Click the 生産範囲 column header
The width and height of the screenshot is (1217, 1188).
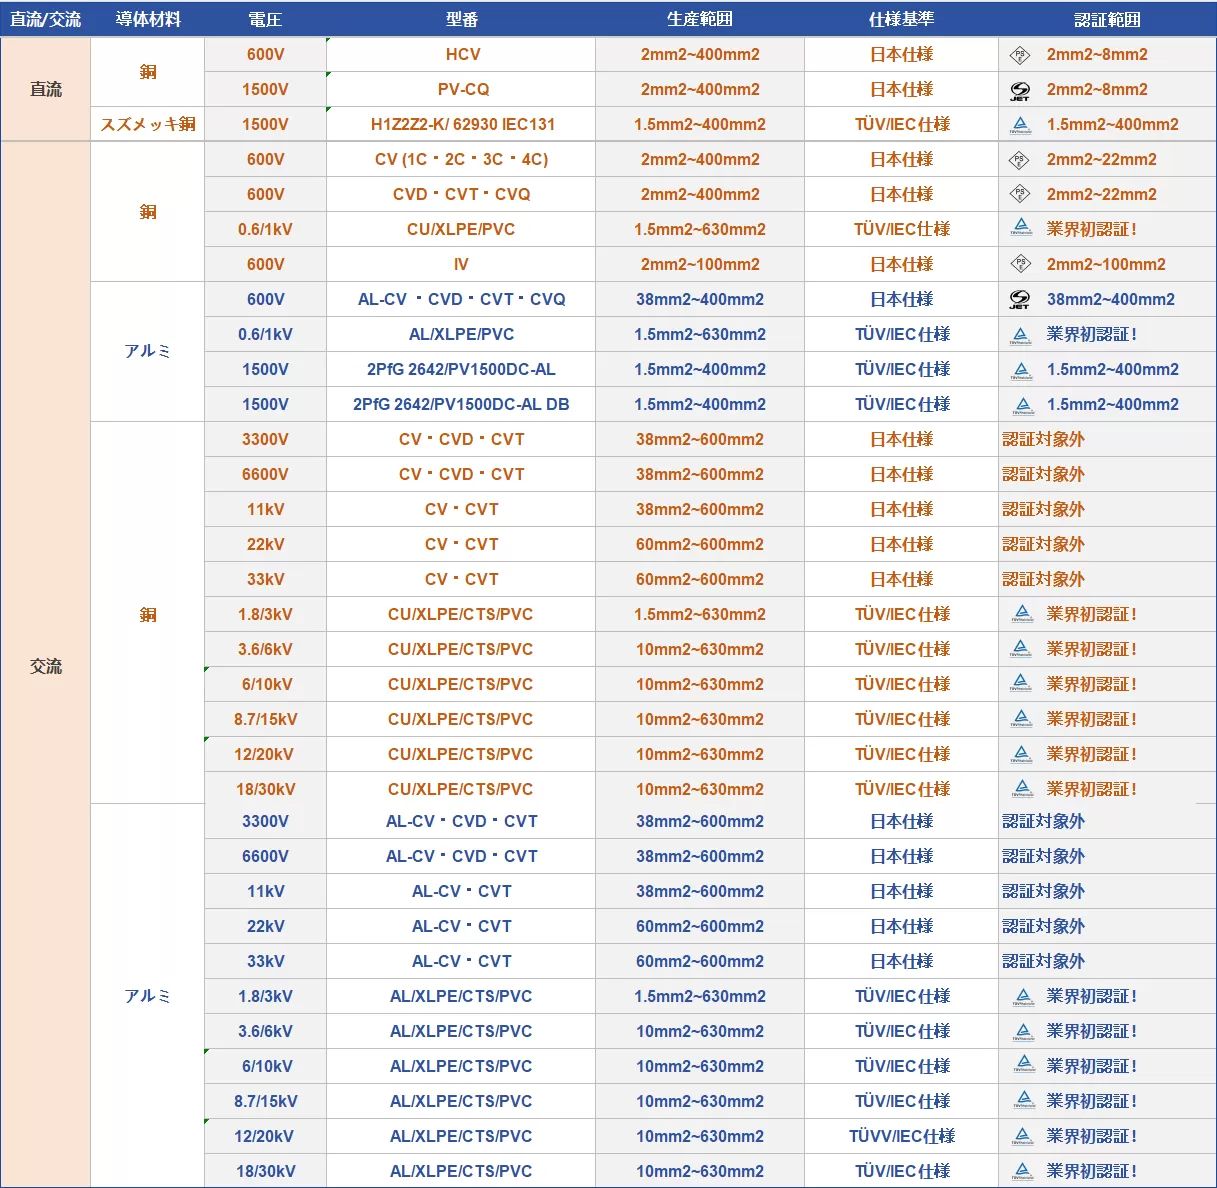pyautogui.click(x=699, y=19)
